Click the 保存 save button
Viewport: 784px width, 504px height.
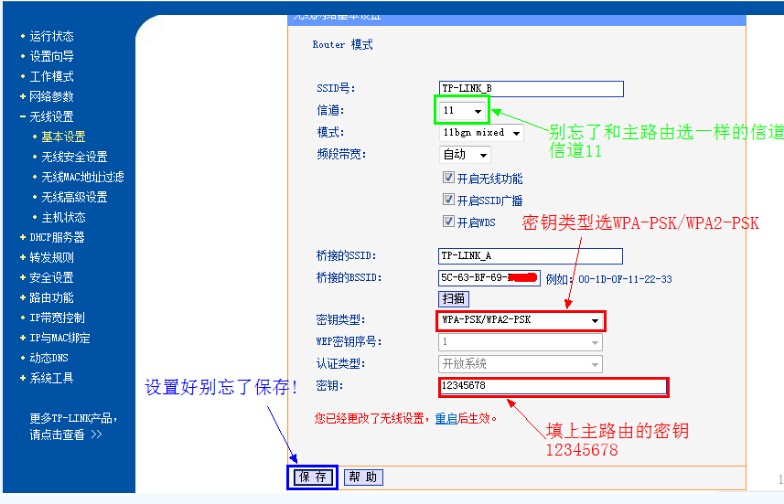tap(312, 477)
